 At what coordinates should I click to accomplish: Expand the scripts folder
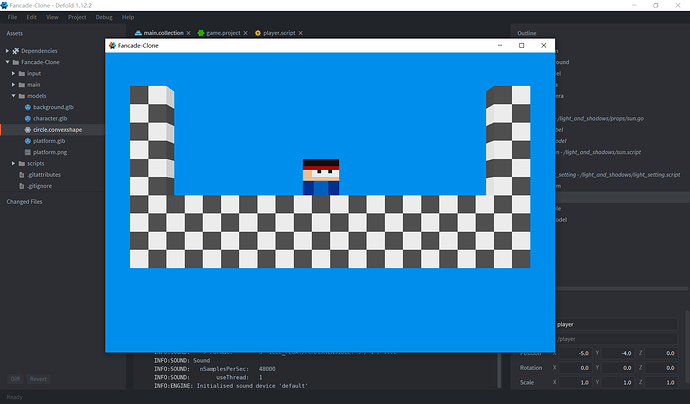coord(15,163)
